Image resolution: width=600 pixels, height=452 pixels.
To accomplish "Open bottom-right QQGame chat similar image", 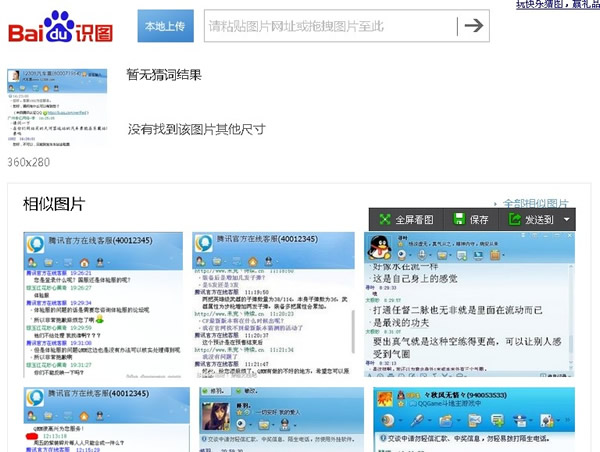I will point(469,420).
